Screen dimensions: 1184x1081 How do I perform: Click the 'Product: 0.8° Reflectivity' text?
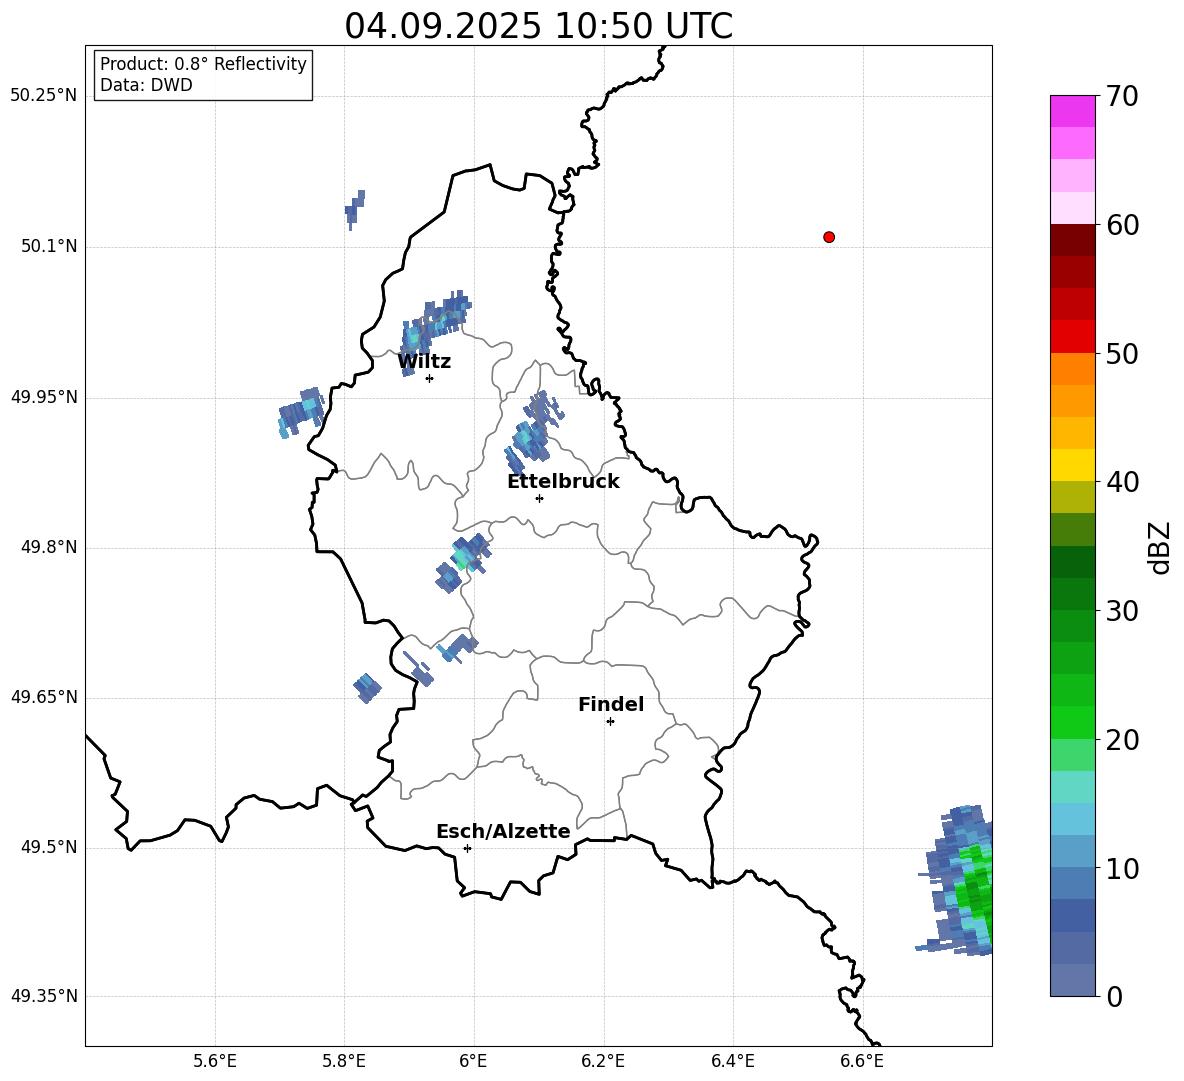203,64
